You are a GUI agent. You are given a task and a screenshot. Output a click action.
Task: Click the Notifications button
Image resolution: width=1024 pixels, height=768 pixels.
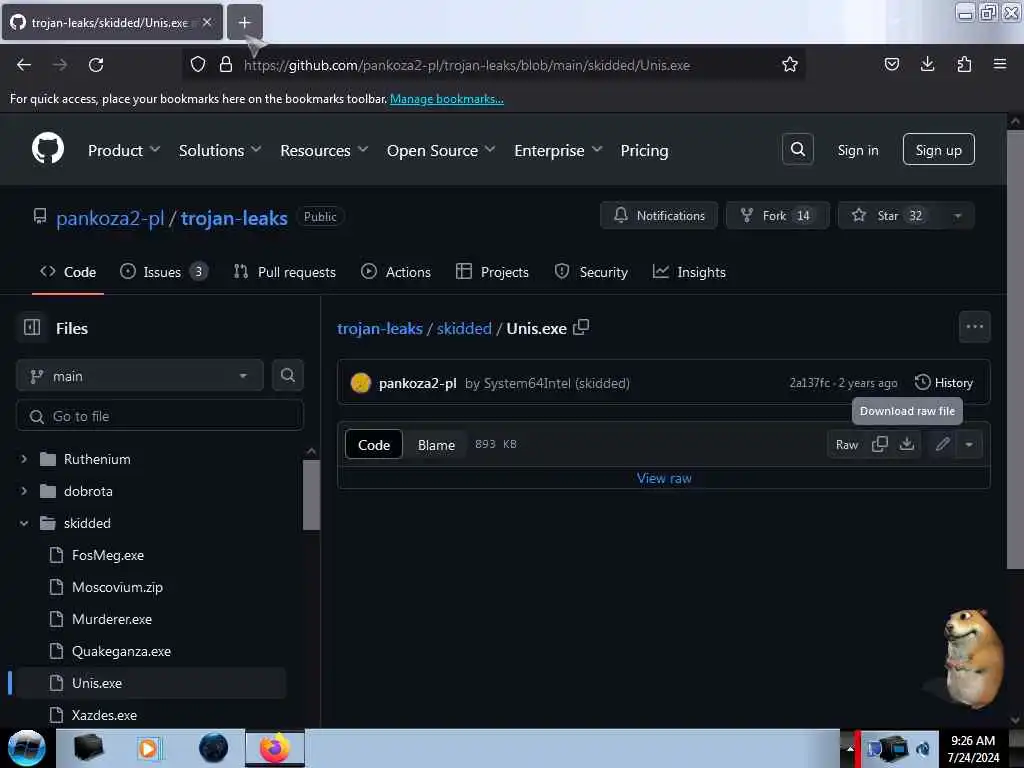point(659,216)
